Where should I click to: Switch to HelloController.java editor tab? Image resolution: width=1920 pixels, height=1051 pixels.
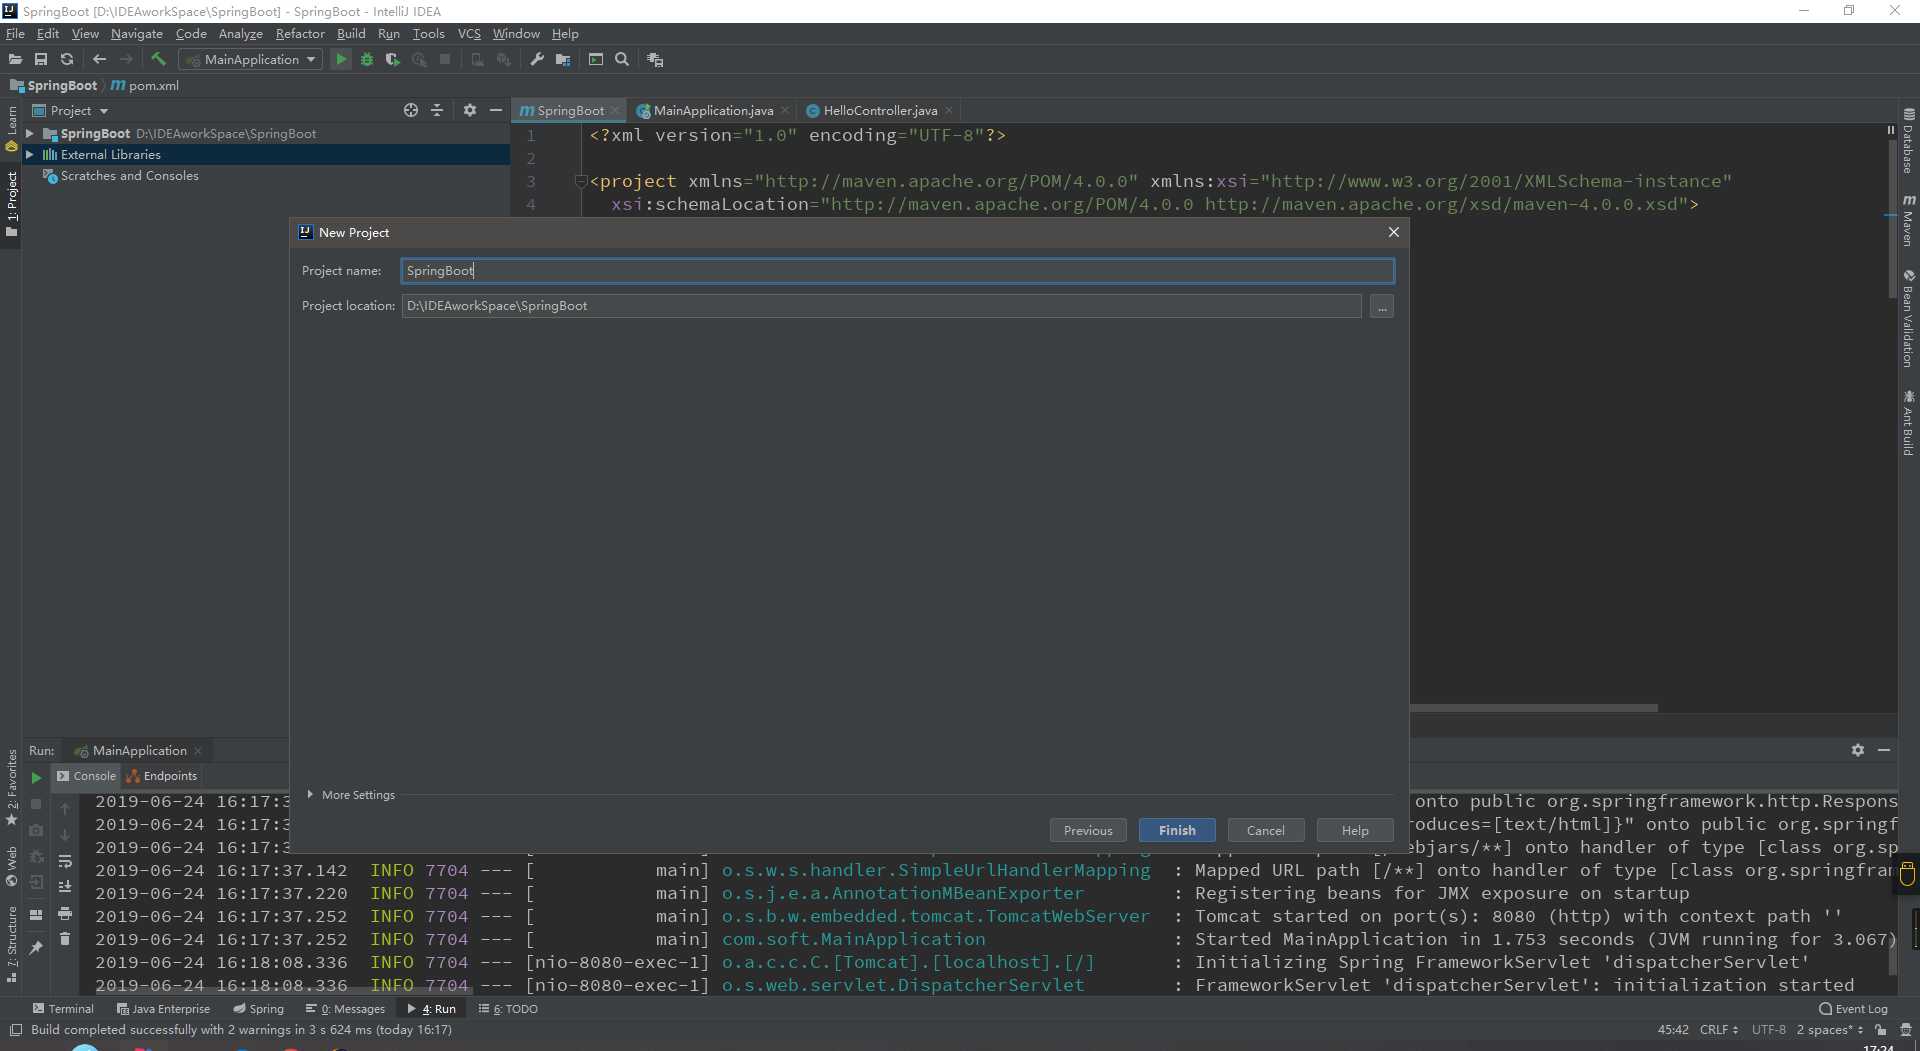tap(879, 110)
